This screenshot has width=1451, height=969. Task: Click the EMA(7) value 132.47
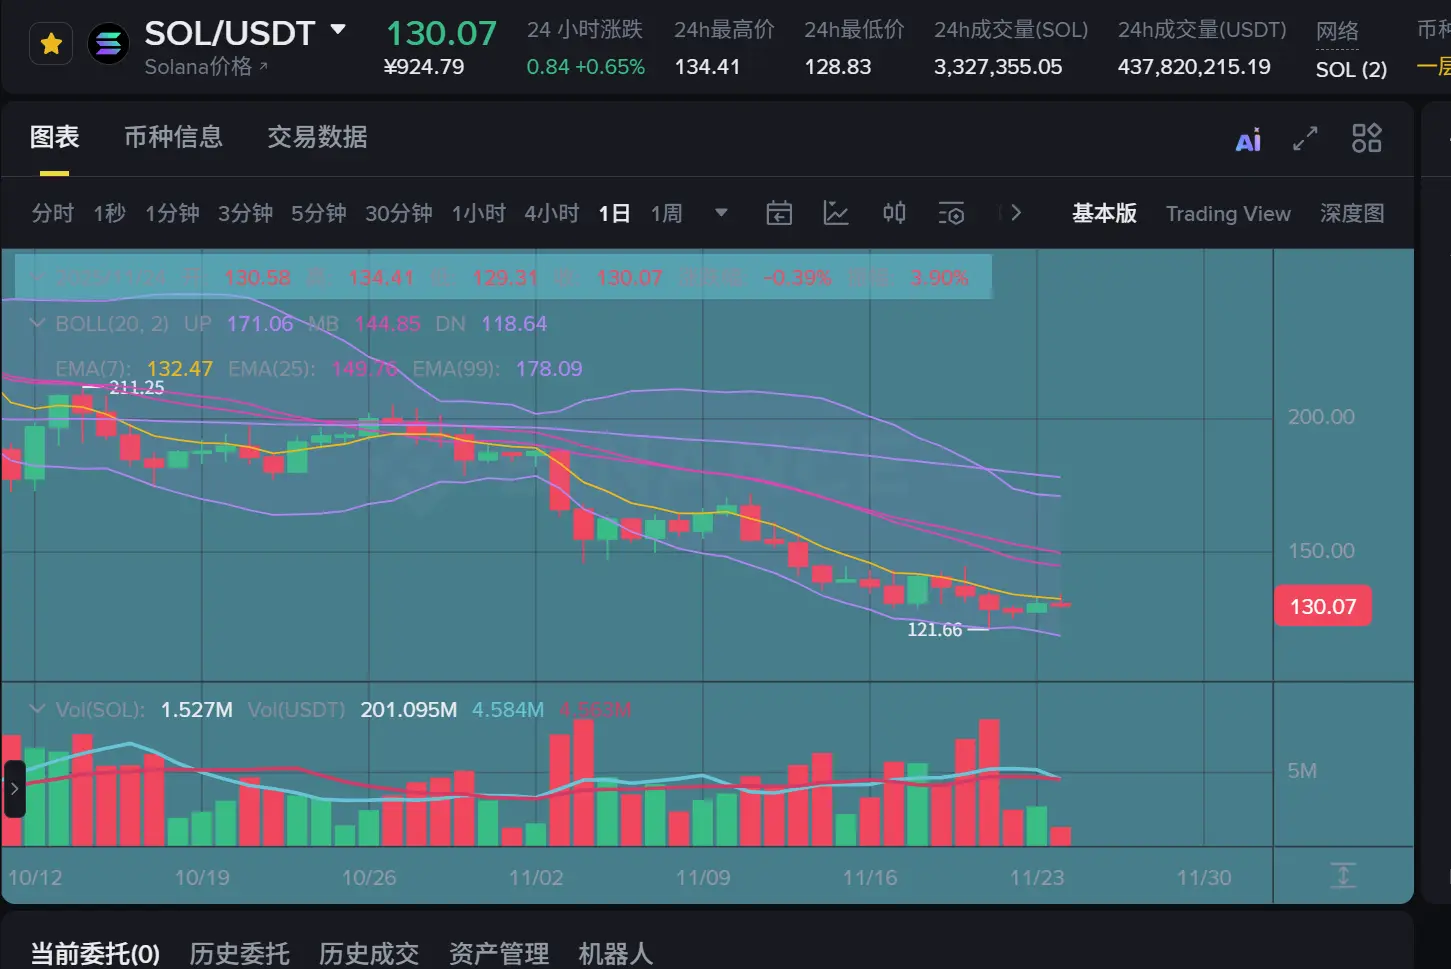[x=180, y=369]
